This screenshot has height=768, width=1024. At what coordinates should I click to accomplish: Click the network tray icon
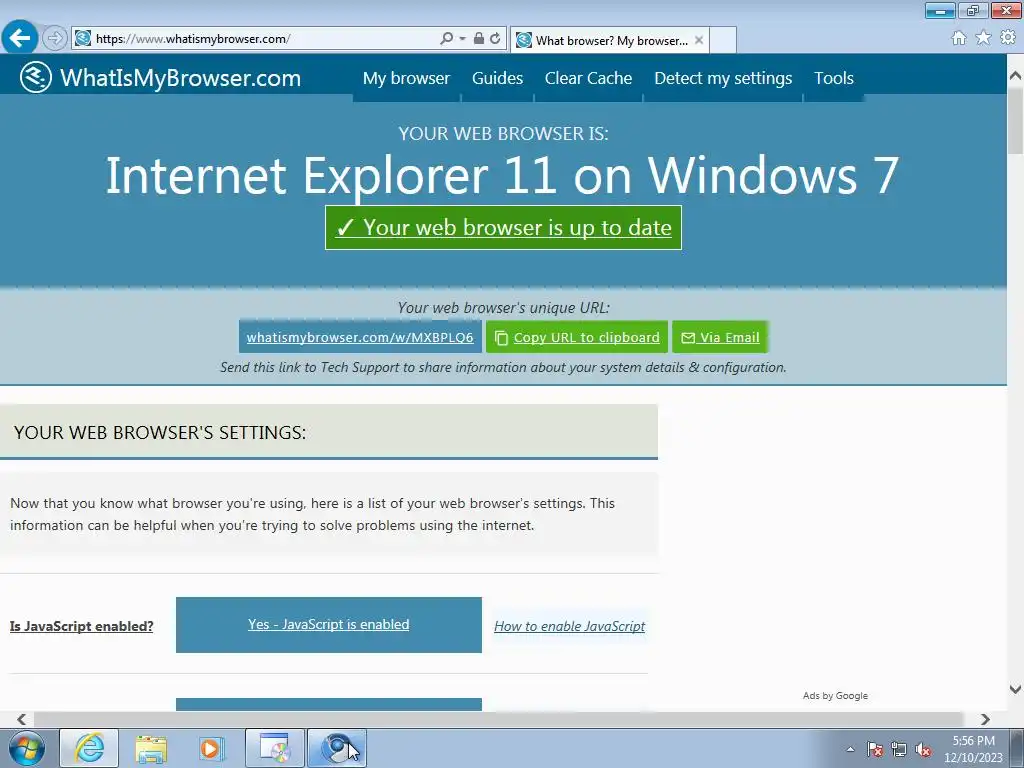(899, 749)
